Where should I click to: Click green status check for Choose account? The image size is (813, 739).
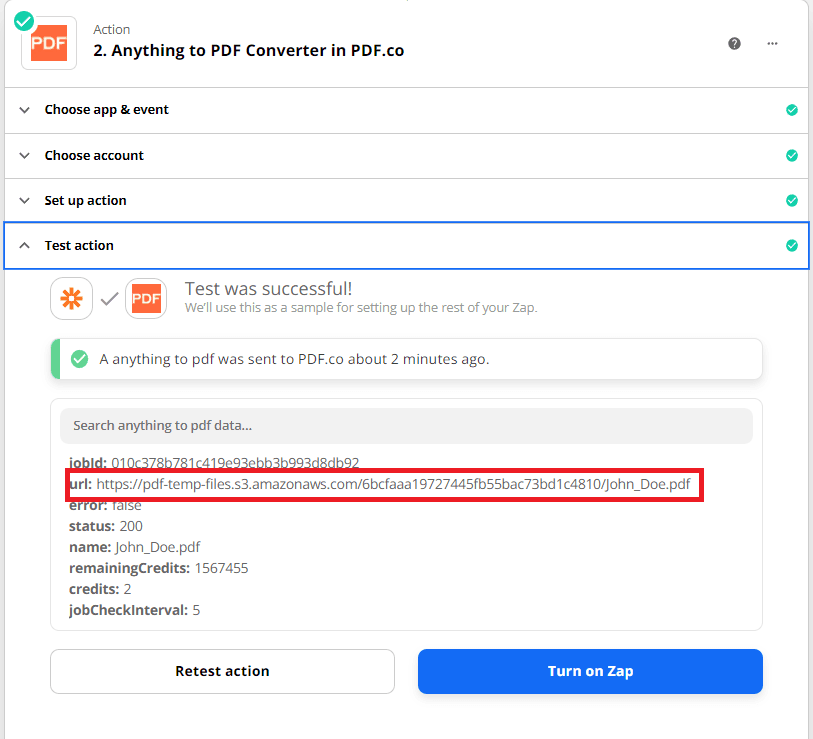792,156
